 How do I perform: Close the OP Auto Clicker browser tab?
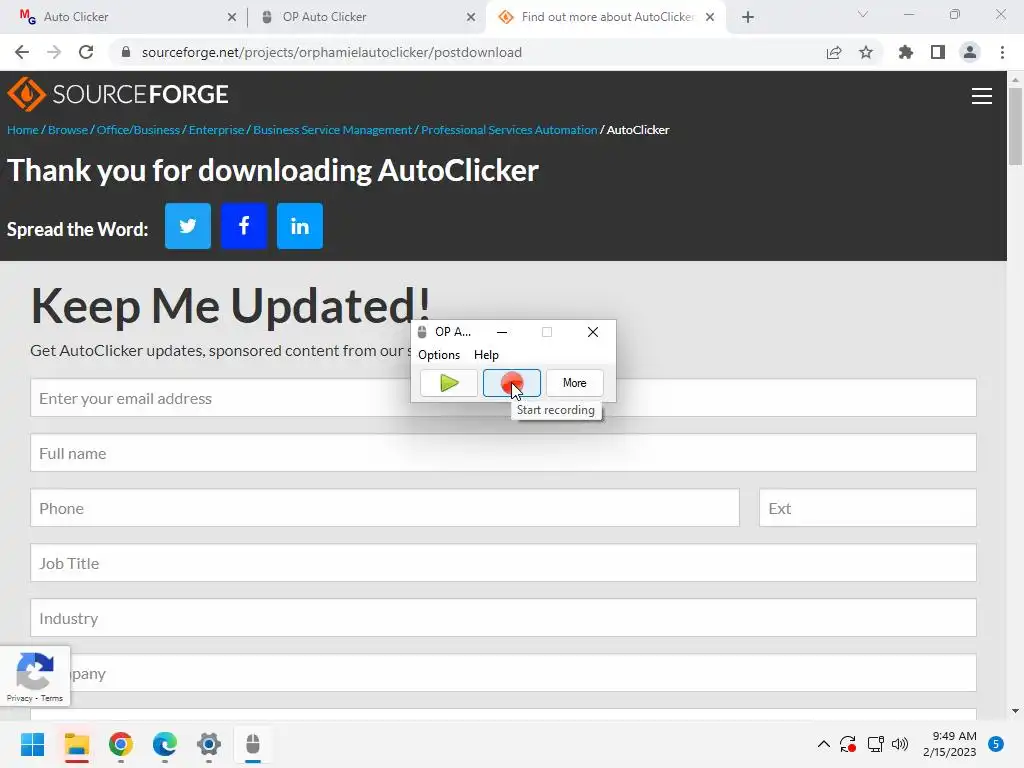[x=471, y=17]
